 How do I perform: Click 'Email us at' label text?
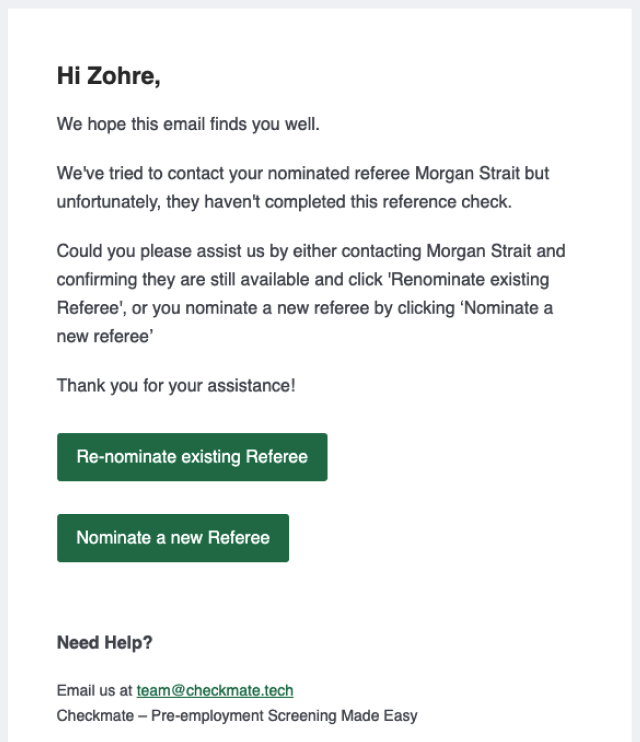click(95, 690)
